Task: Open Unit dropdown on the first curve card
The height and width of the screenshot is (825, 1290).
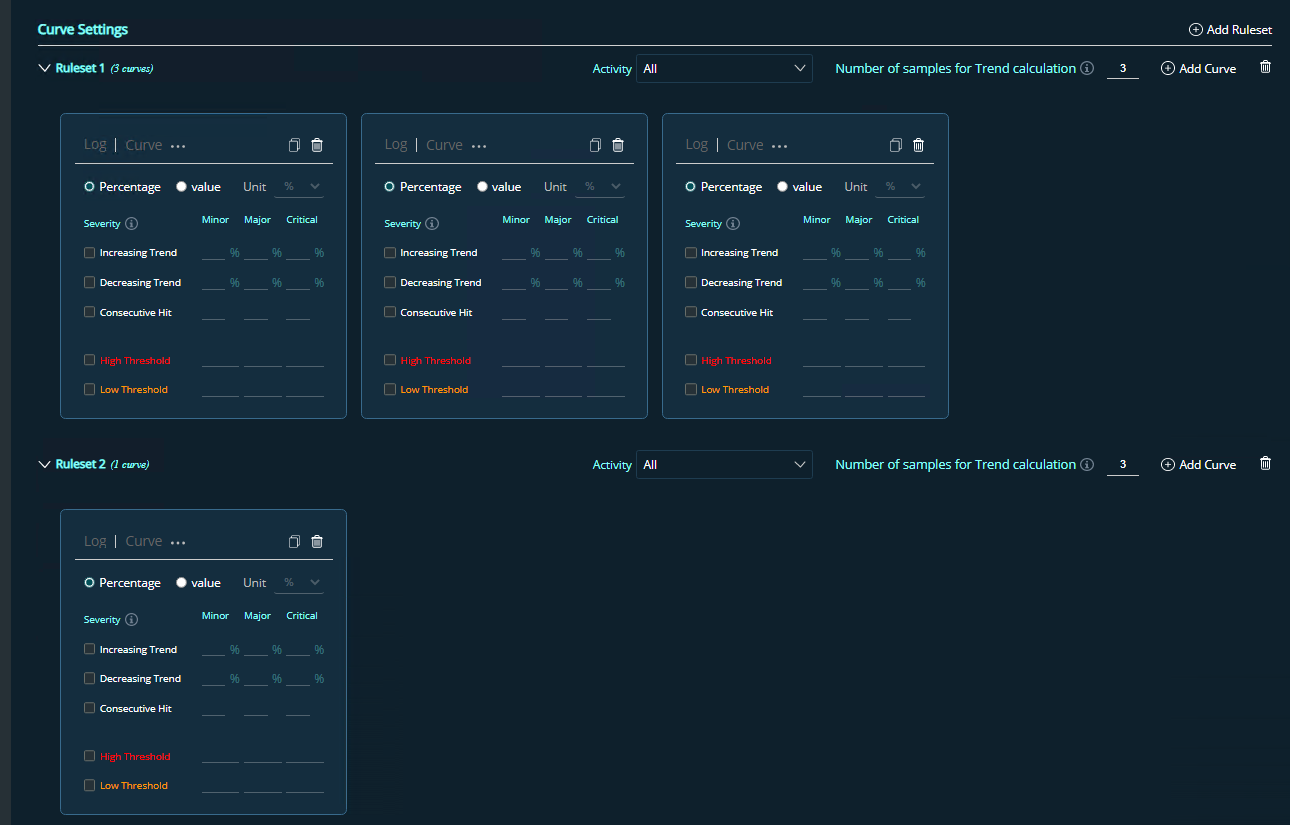Action: pos(300,187)
